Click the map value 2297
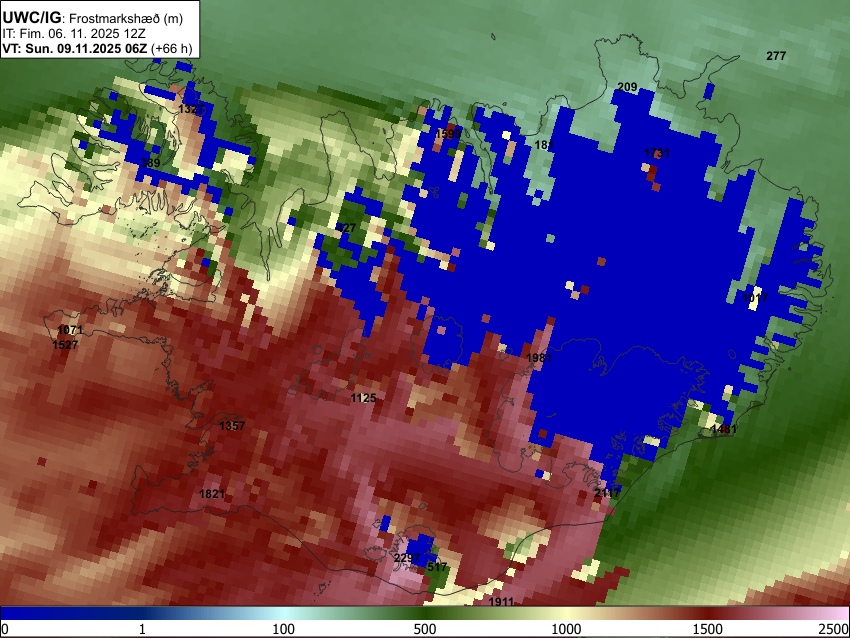 (407, 558)
